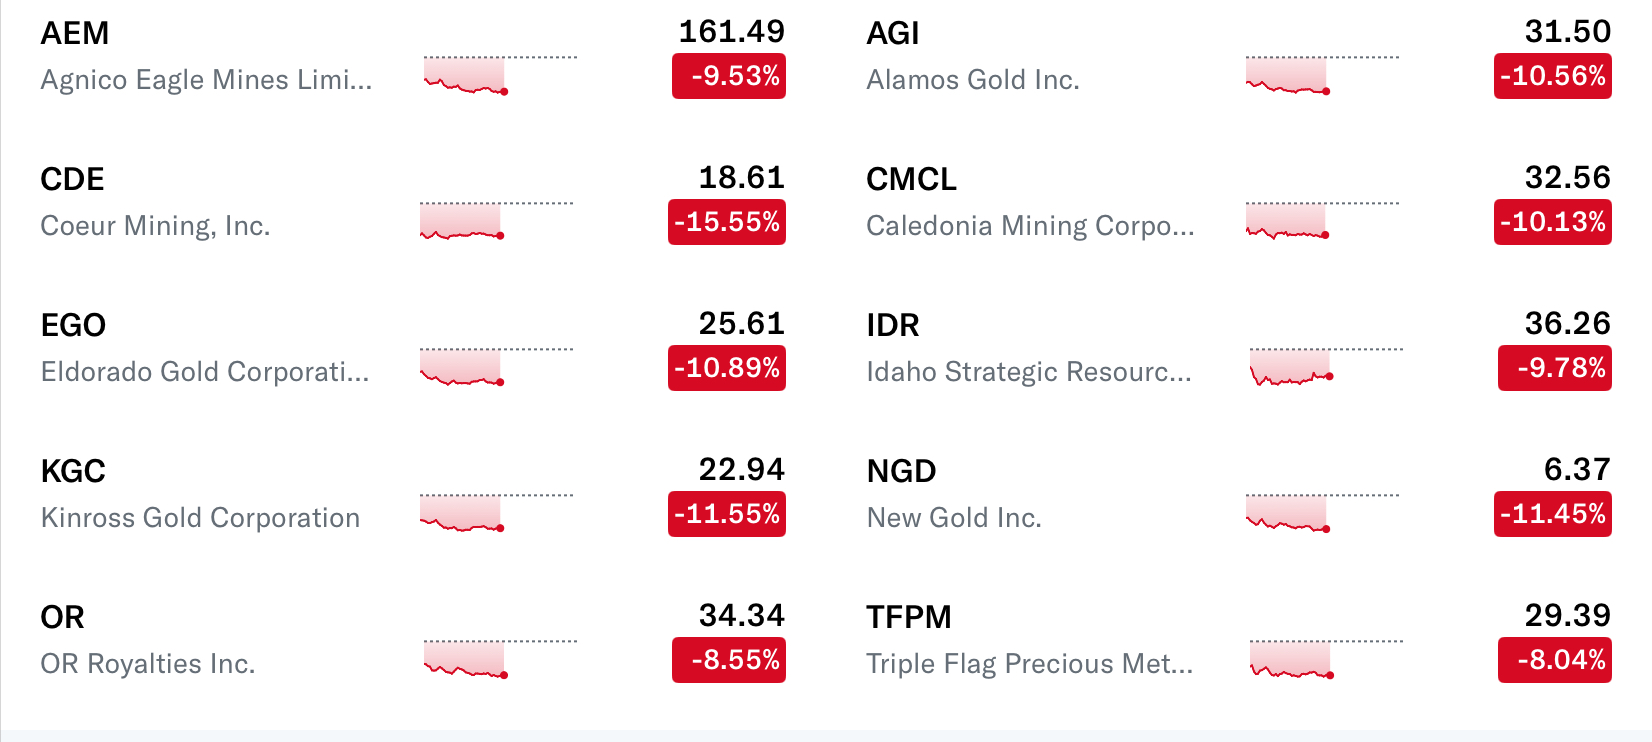Screen dimensions: 1652x742
Task: Open the IDR mini price chart
Action: pyautogui.click(x=1292, y=366)
